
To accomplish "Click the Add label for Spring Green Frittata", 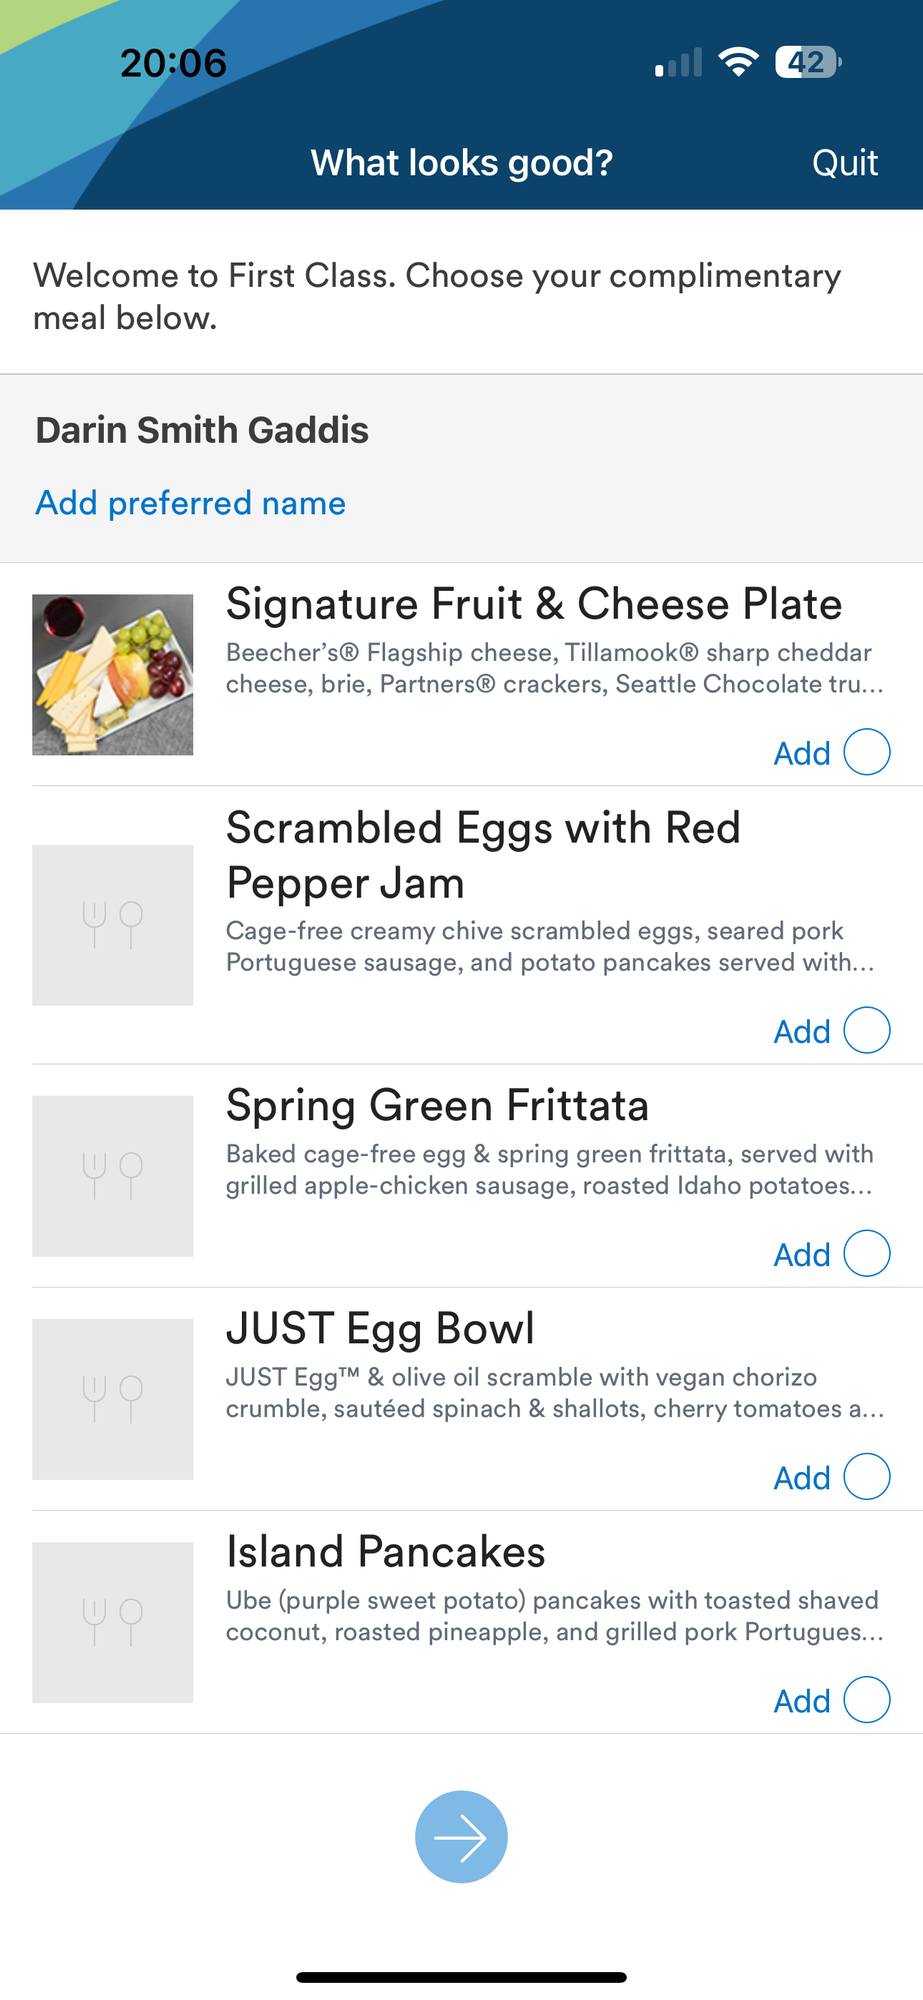I will pos(802,1254).
